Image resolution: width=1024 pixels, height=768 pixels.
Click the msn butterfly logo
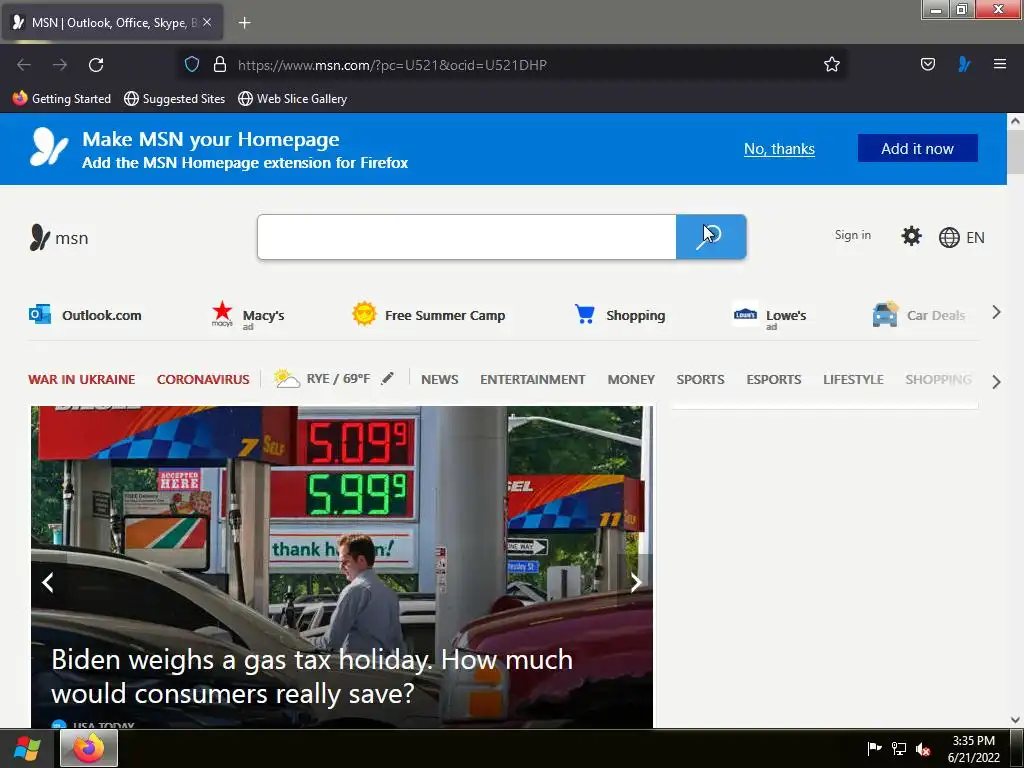click(59, 238)
